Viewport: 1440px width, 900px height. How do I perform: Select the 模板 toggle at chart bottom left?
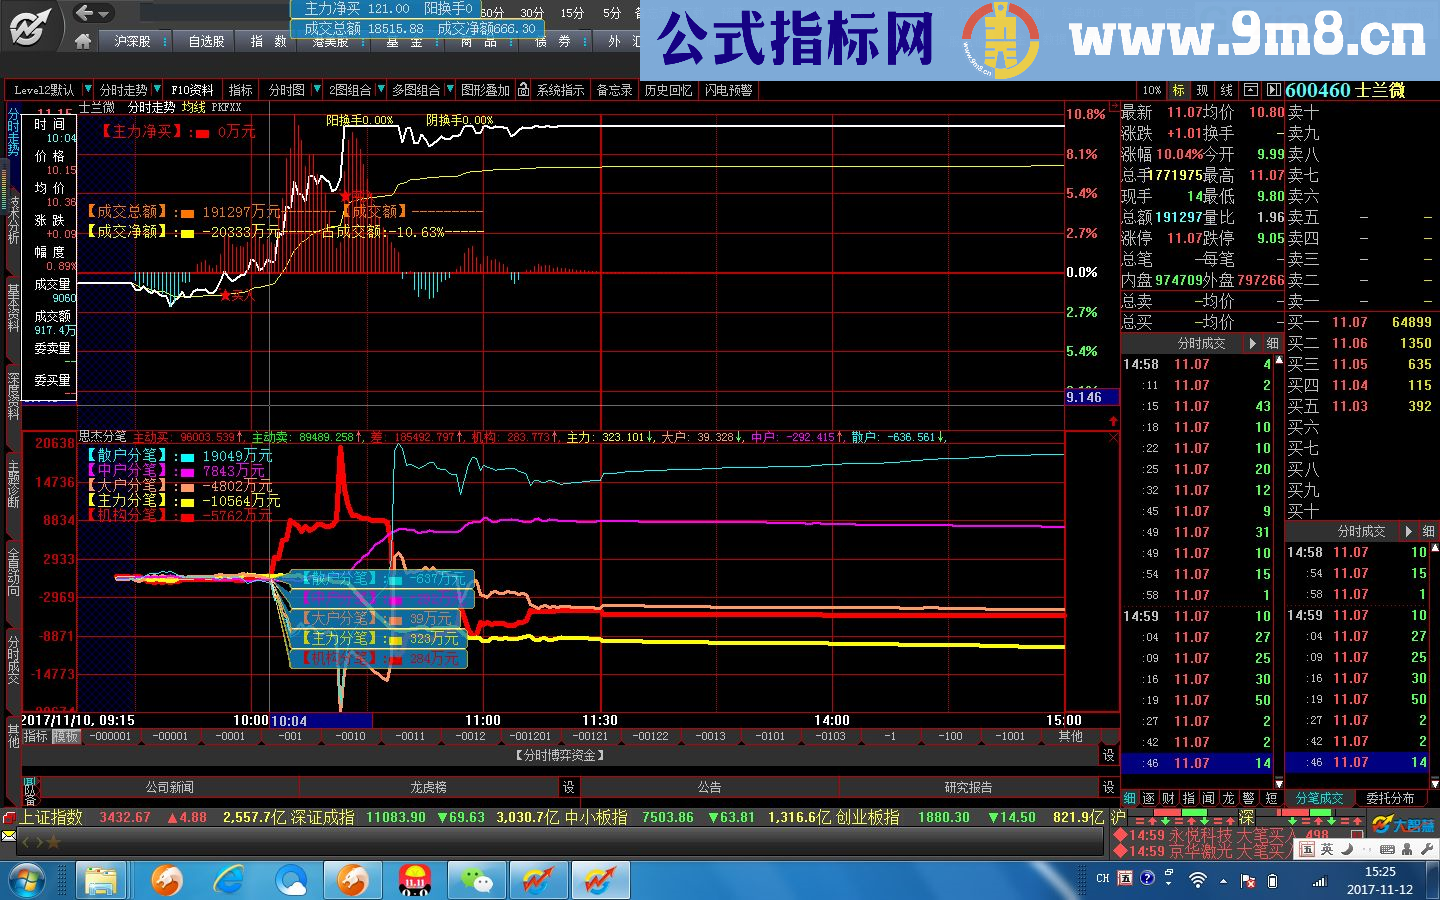pos(66,736)
